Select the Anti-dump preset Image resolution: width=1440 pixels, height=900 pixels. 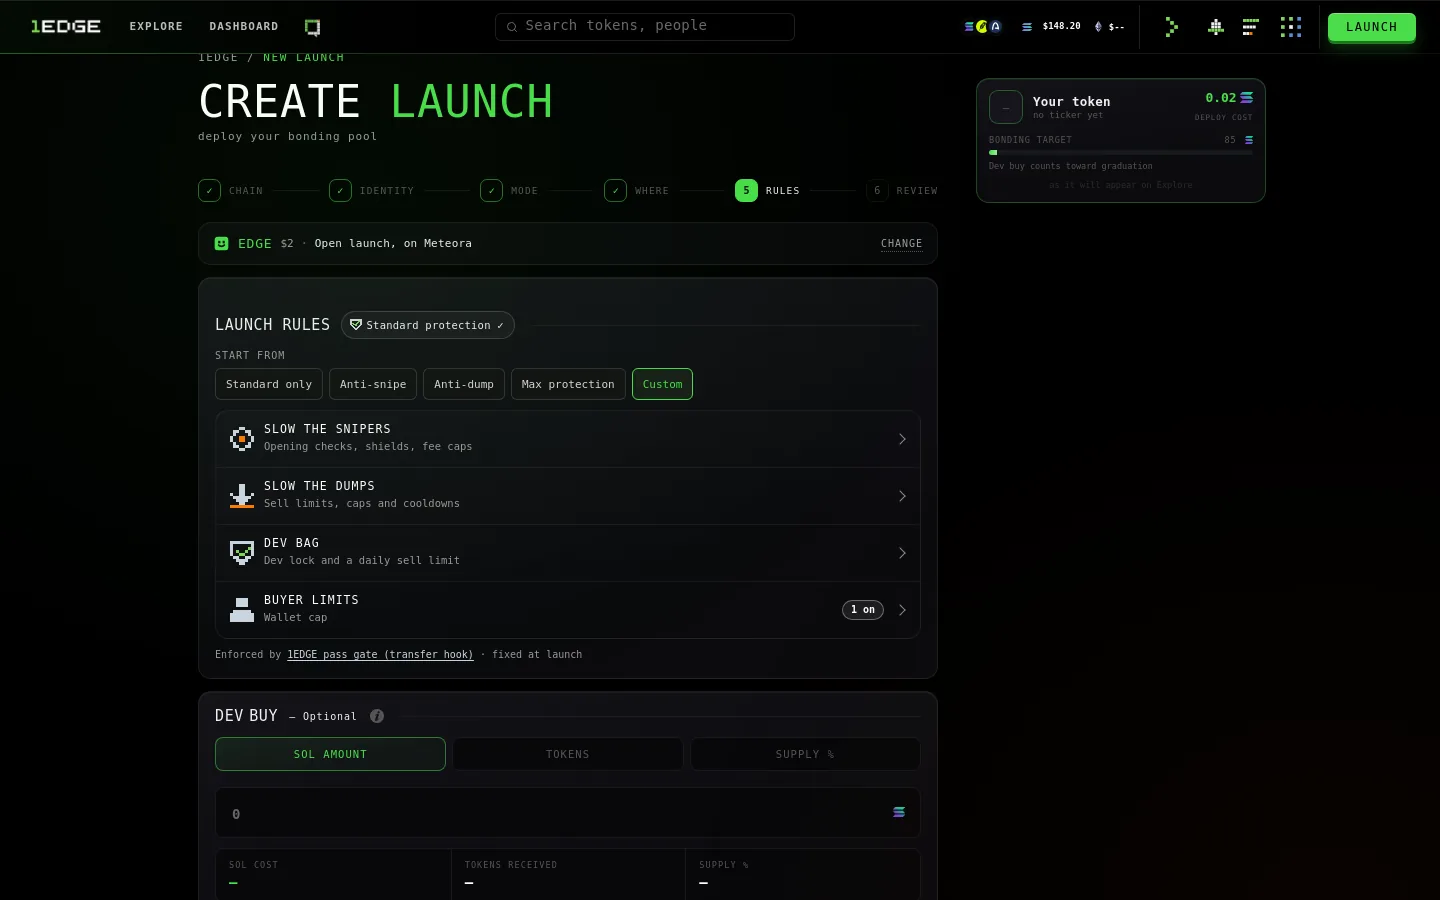click(x=464, y=384)
